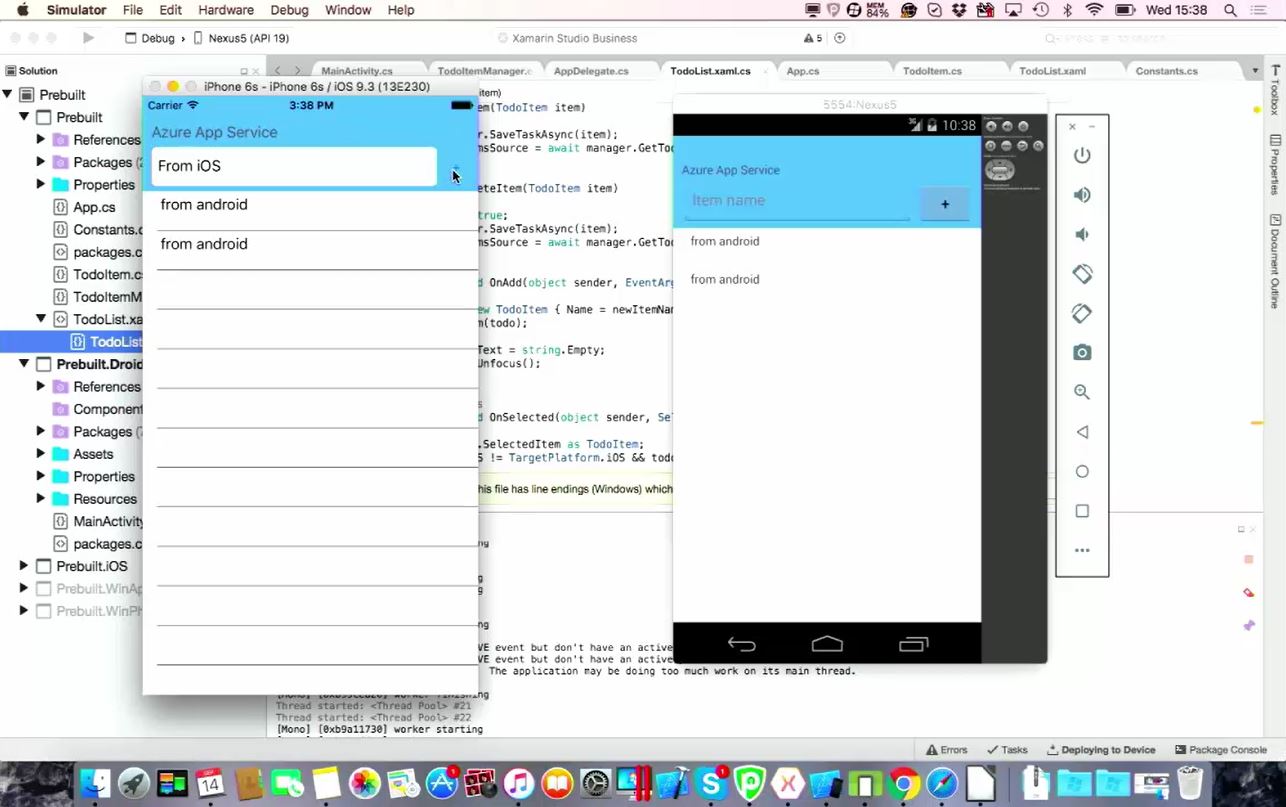Expand the Prebuilt.iOS project

point(24,566)
